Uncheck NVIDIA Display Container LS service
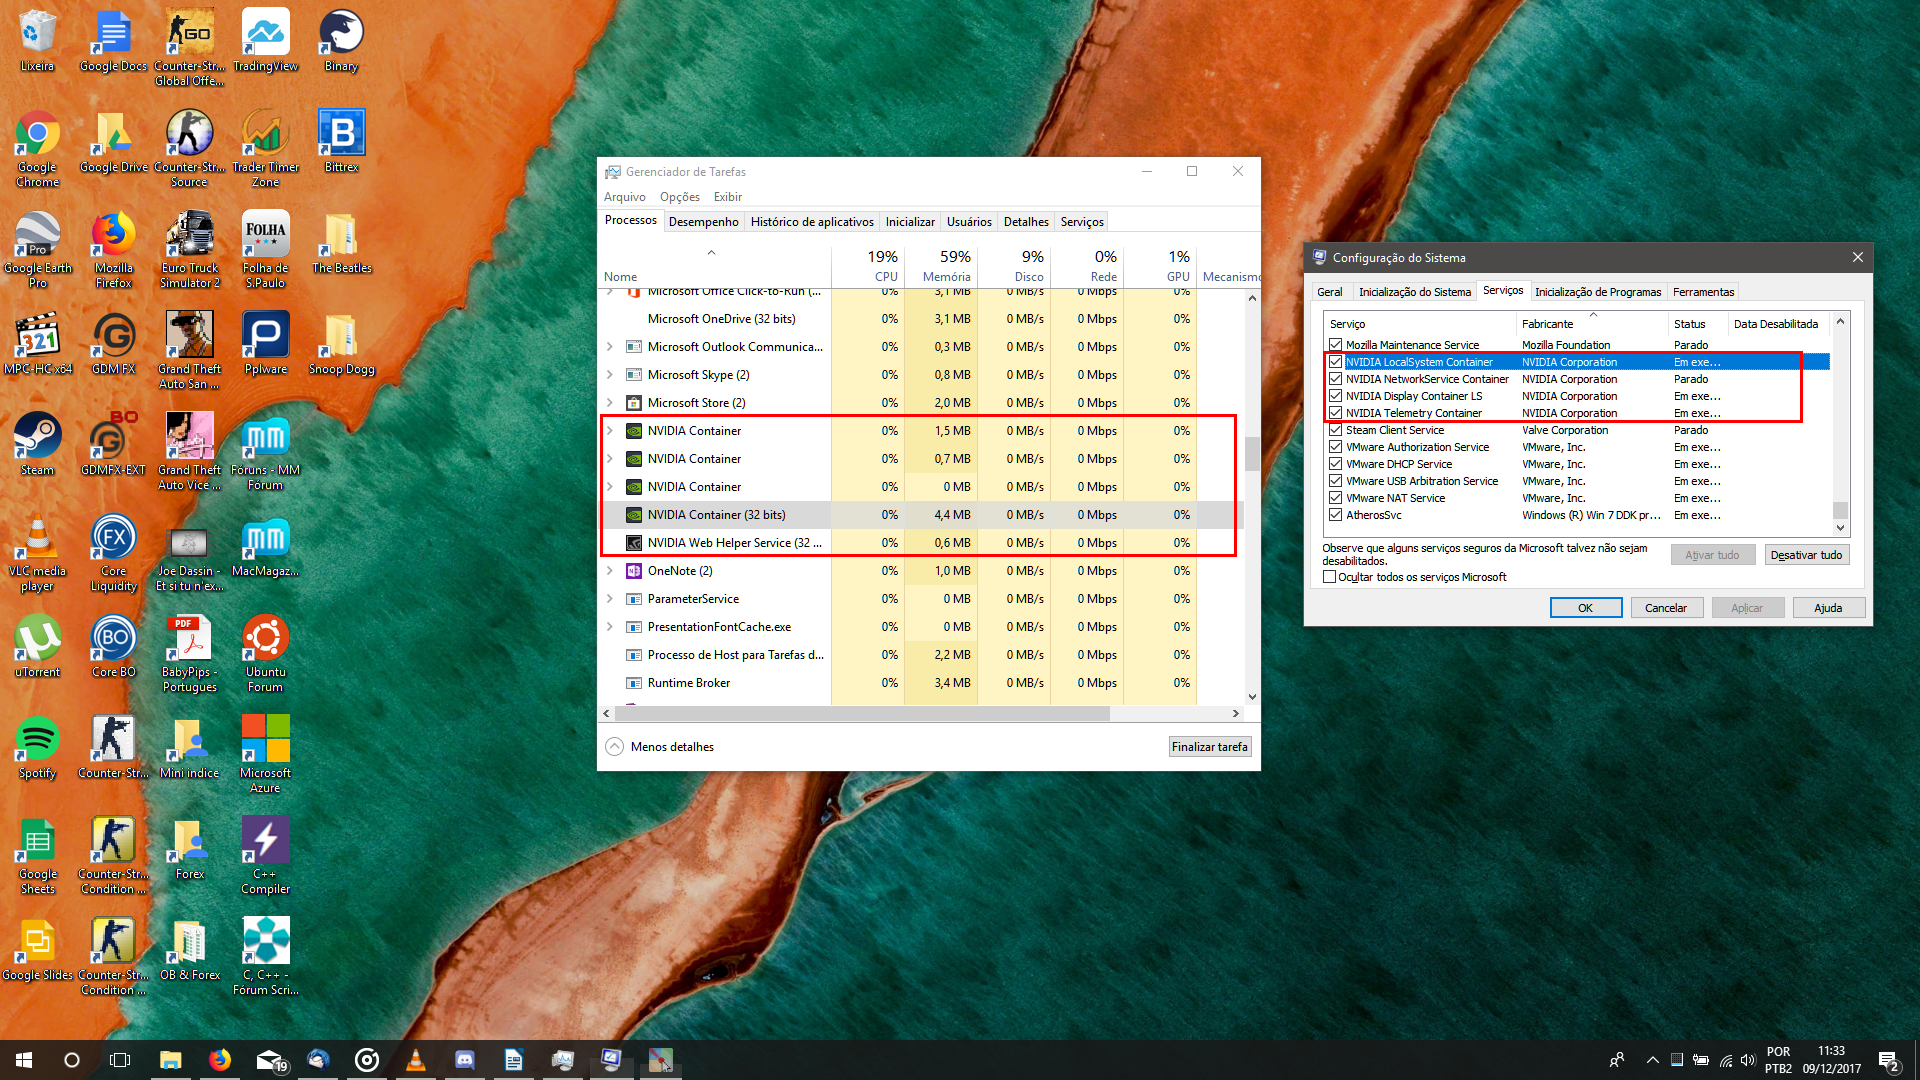 pos(1335,396)
